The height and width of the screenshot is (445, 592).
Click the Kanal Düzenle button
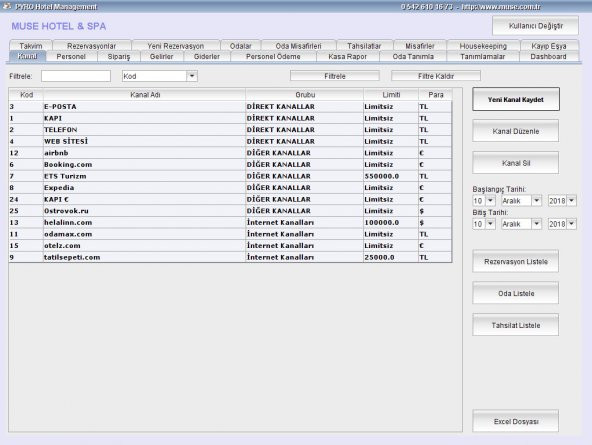tap(516, 131)
